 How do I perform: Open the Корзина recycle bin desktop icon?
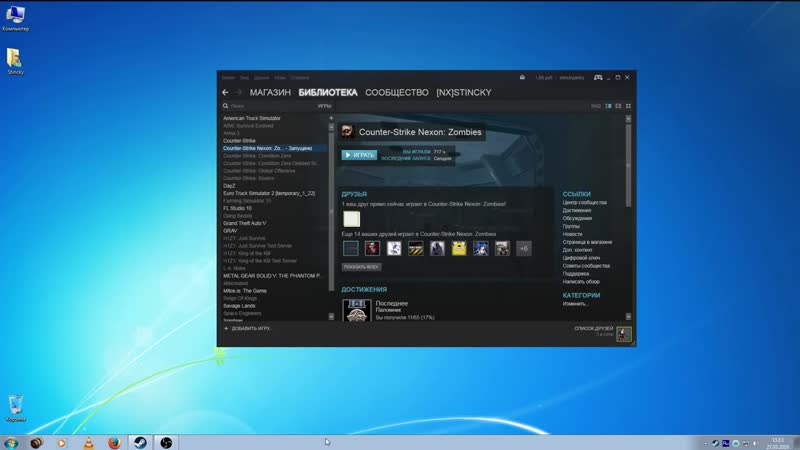[15, 408]
